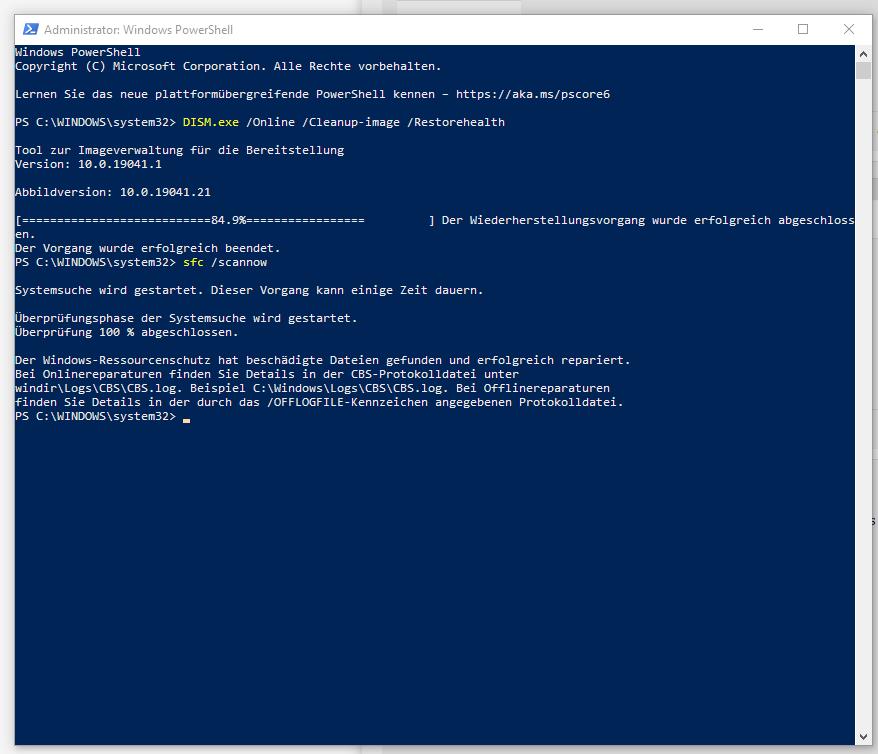Screen dimensions: 878x754
Task: Click 'Systemsuche wird gestartet' line
Action: pos(249,290)
